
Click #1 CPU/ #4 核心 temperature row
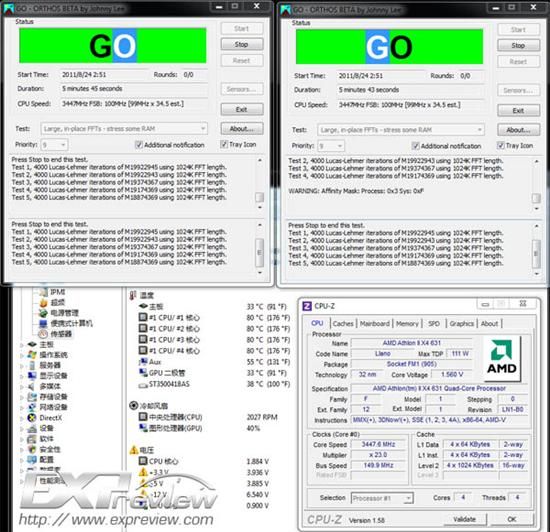click(x=215, y=351)
